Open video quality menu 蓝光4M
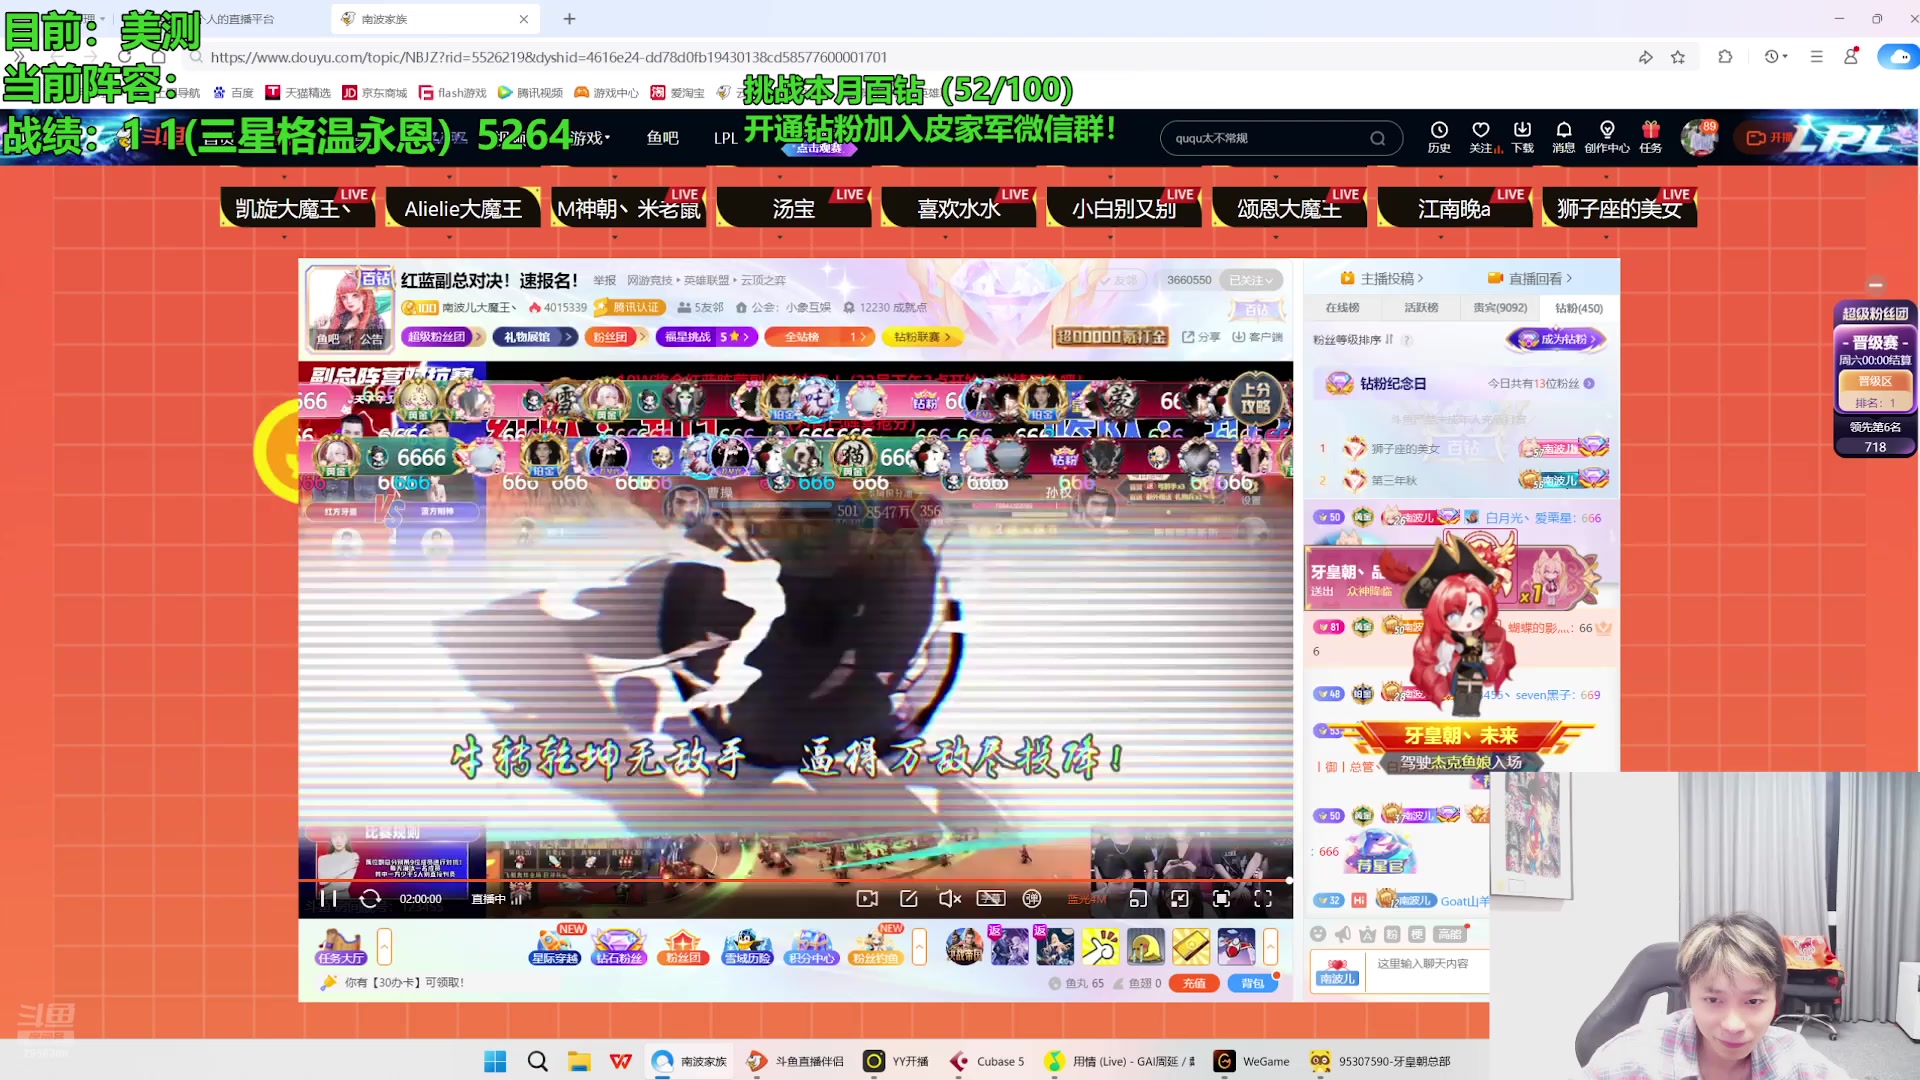 (x=1087, y=899)
